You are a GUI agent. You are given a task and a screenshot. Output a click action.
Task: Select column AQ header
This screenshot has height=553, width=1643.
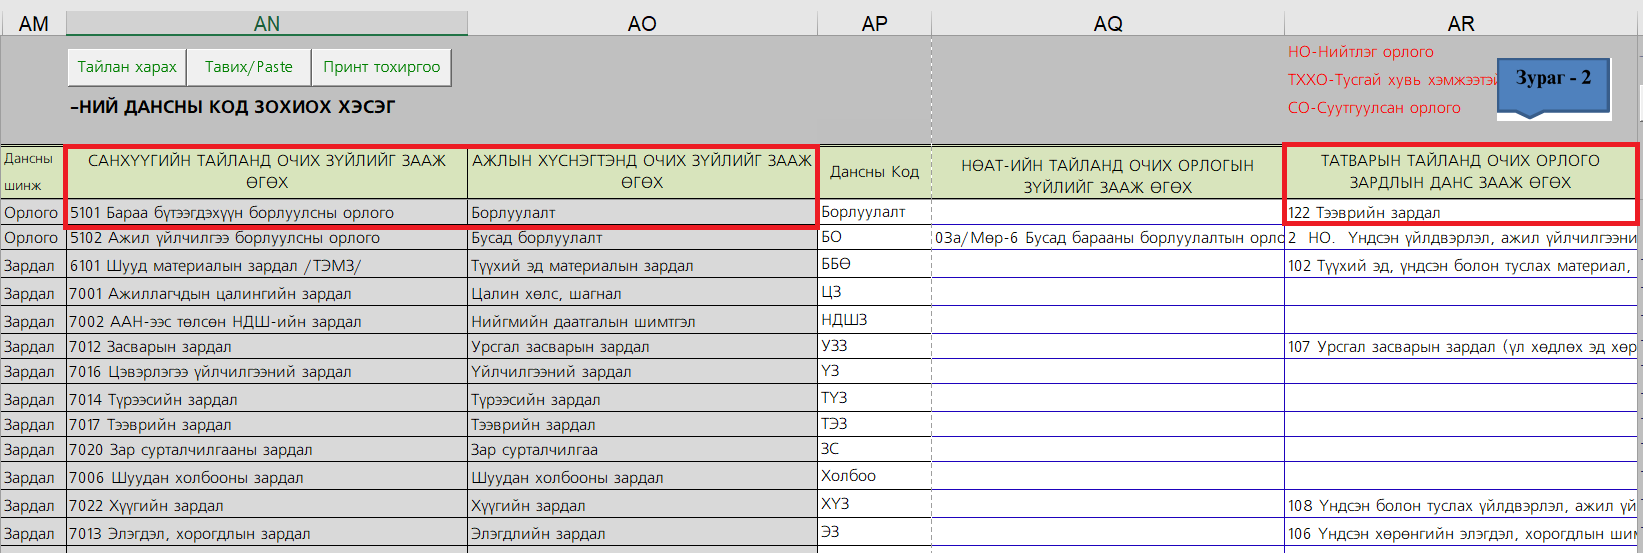click(x=1108, y=23)
